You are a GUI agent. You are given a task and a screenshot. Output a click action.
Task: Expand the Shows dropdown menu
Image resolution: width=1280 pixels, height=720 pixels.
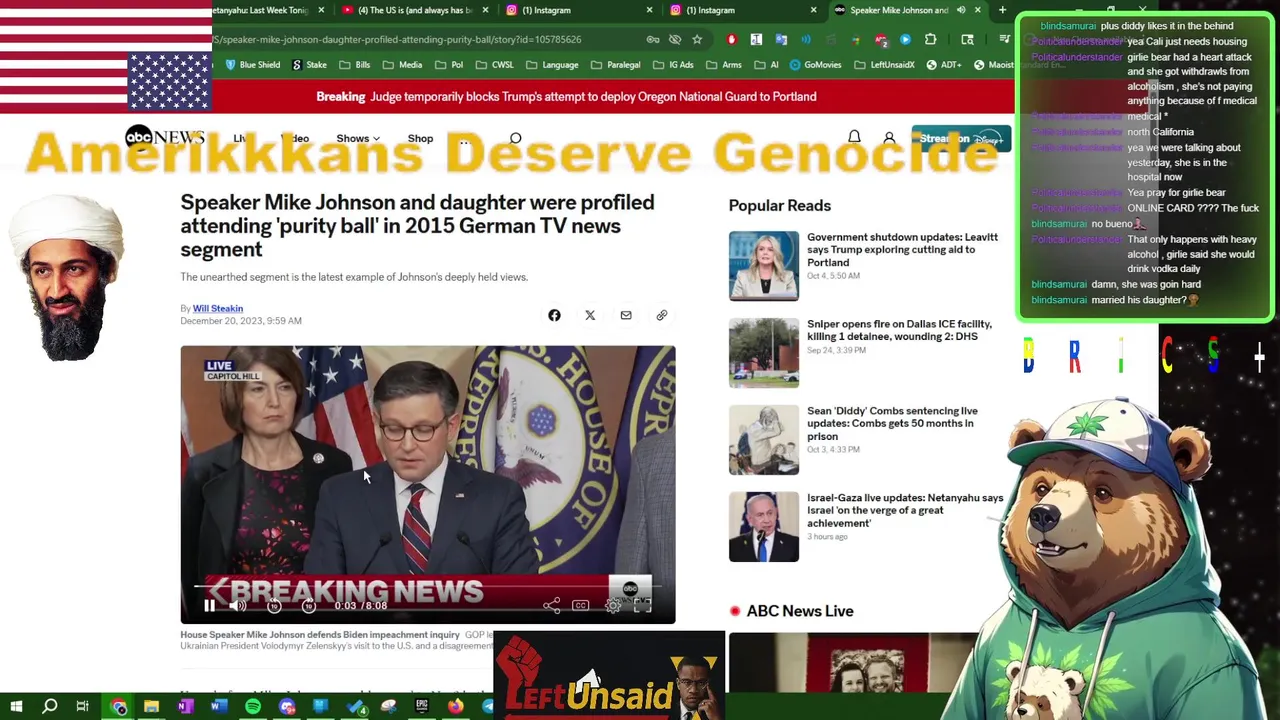[357, 138]
